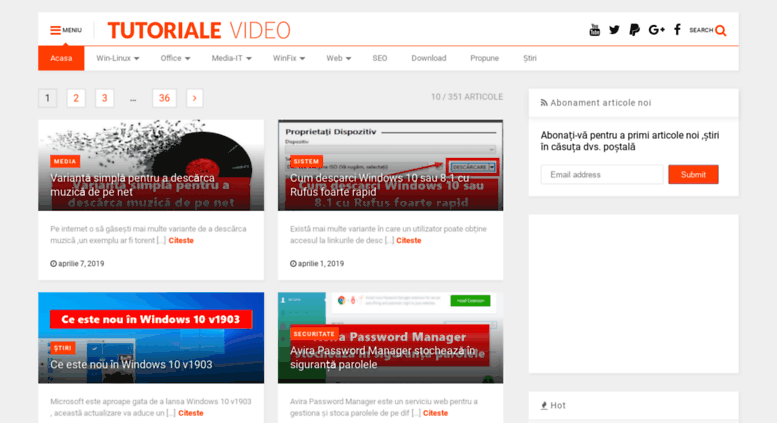This screenshot has width=777, height=423.
Task: Select the Acasa navigation tab
Action: 61,58
